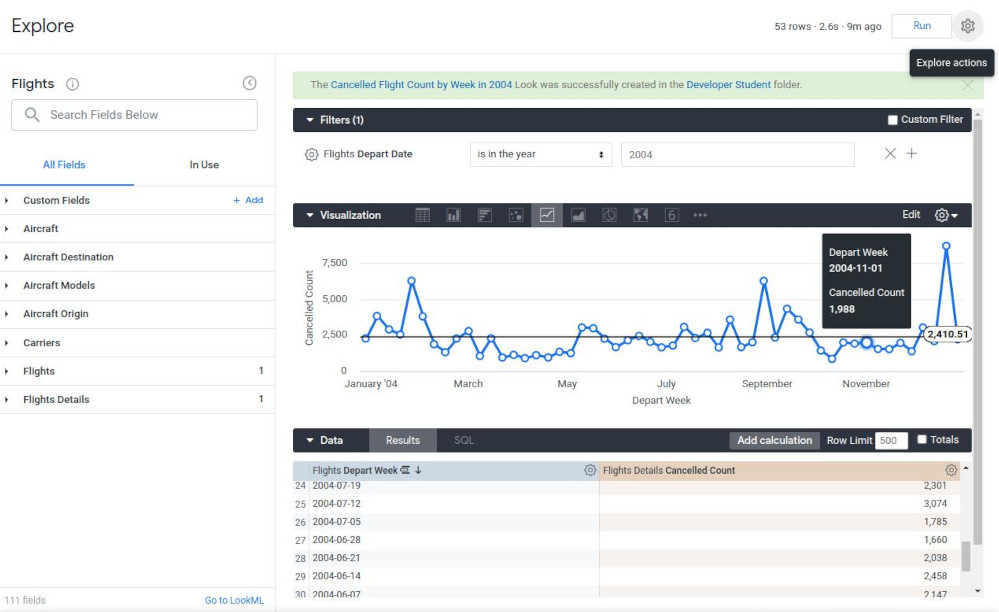The width and height of the screenshot is (999, 612).
Task: Click the '53 rows · 2.6s · 9m ago' status text
Action: 828,27
